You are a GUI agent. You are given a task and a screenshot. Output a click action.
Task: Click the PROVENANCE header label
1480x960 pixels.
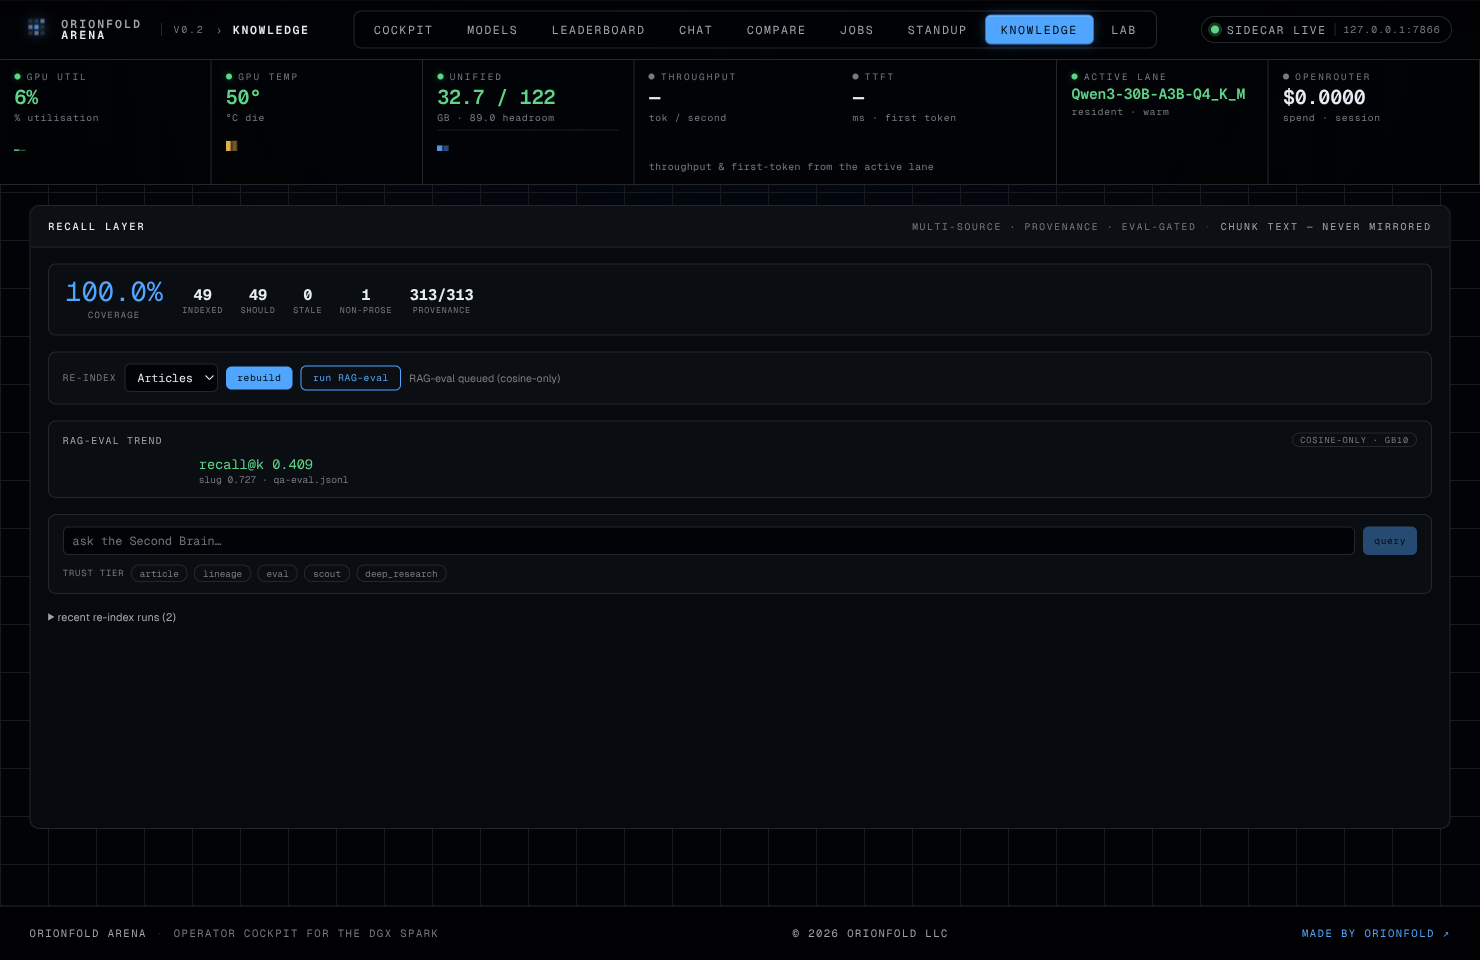[x=1061, y=227]
